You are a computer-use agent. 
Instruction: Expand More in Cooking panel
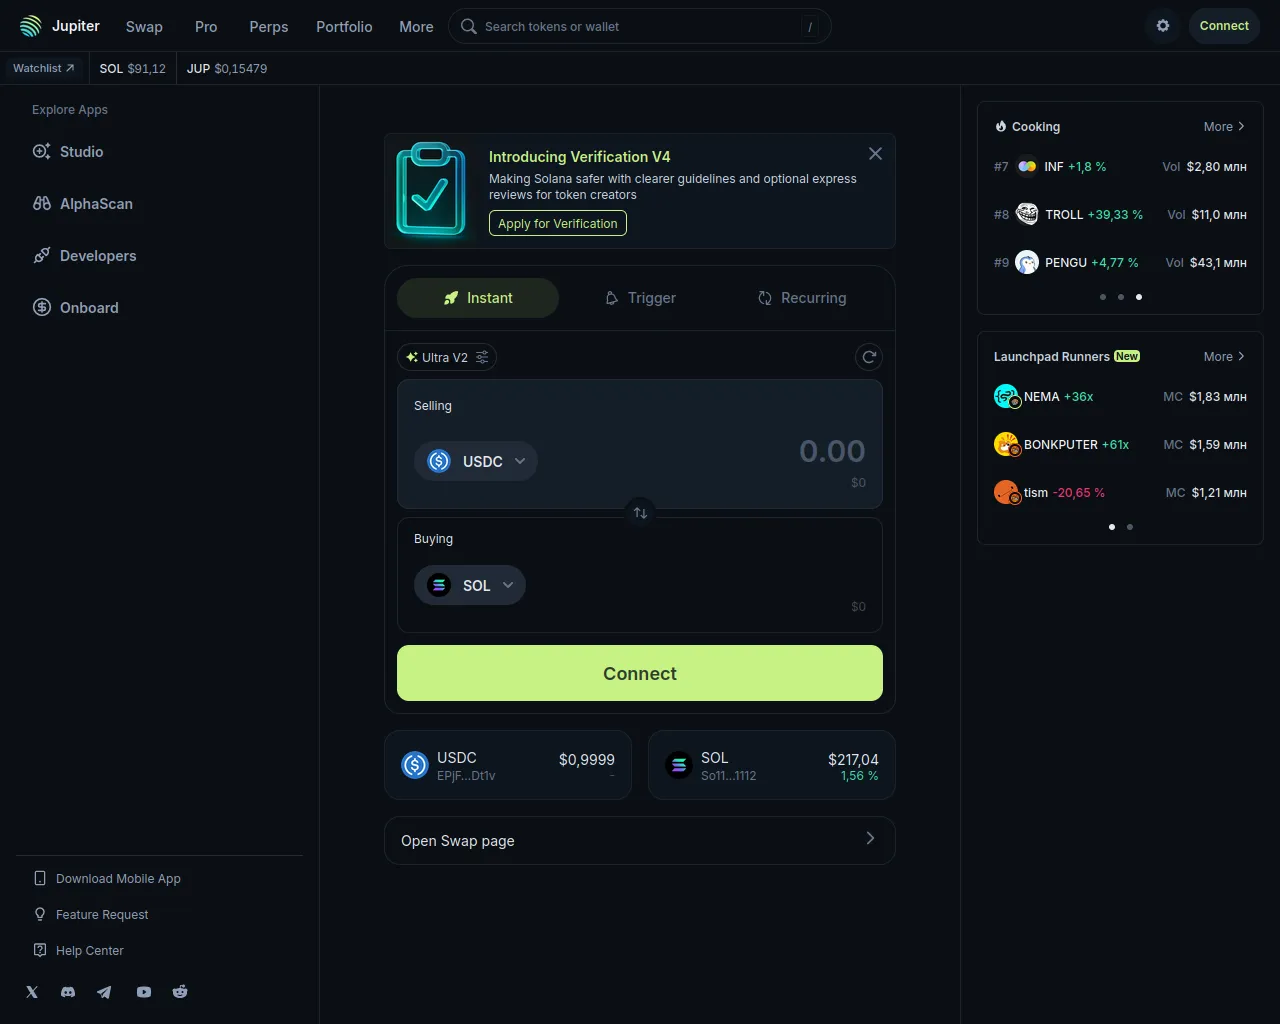pyautogui.click(x=1224, y=127)
